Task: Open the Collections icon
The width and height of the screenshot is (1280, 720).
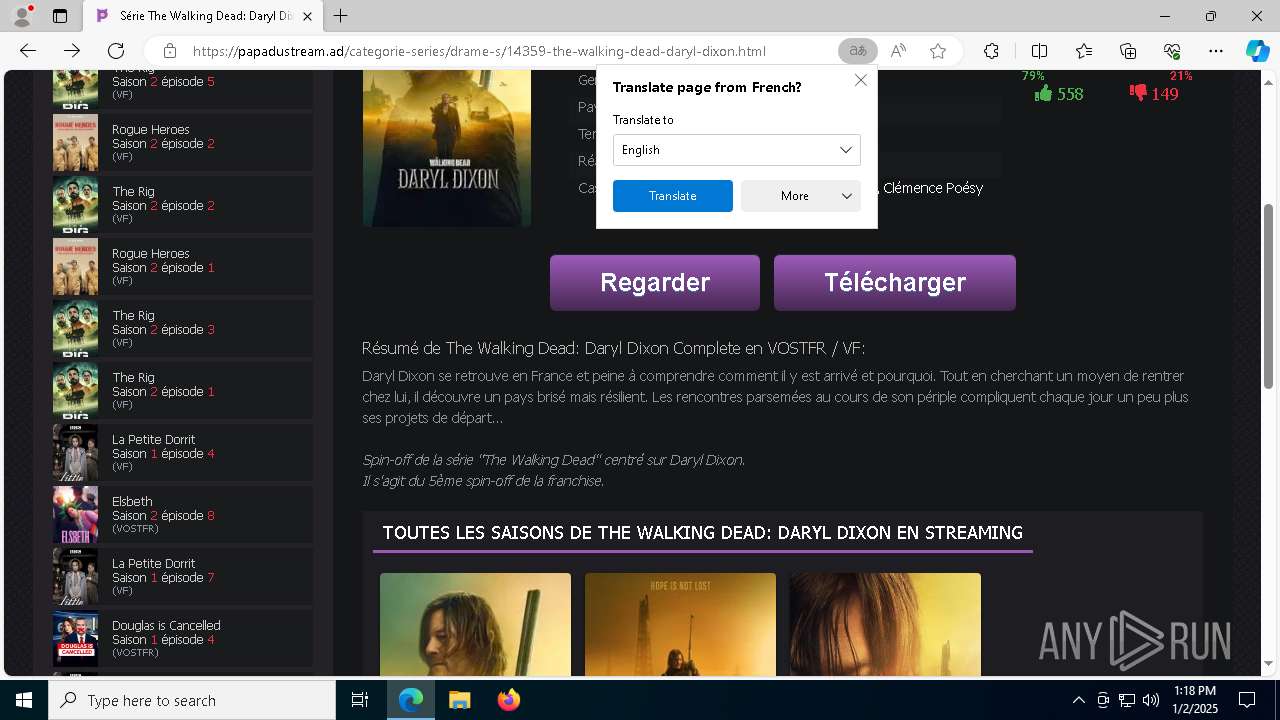Action: coord(1128,51)
